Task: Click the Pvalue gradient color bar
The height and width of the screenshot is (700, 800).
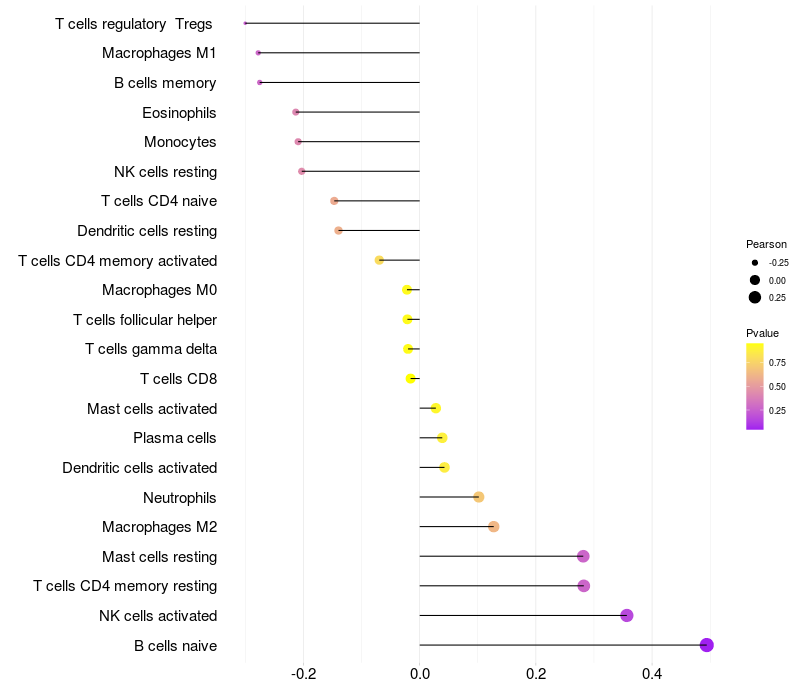Action: pyautogui.click(x=755, y=386)
